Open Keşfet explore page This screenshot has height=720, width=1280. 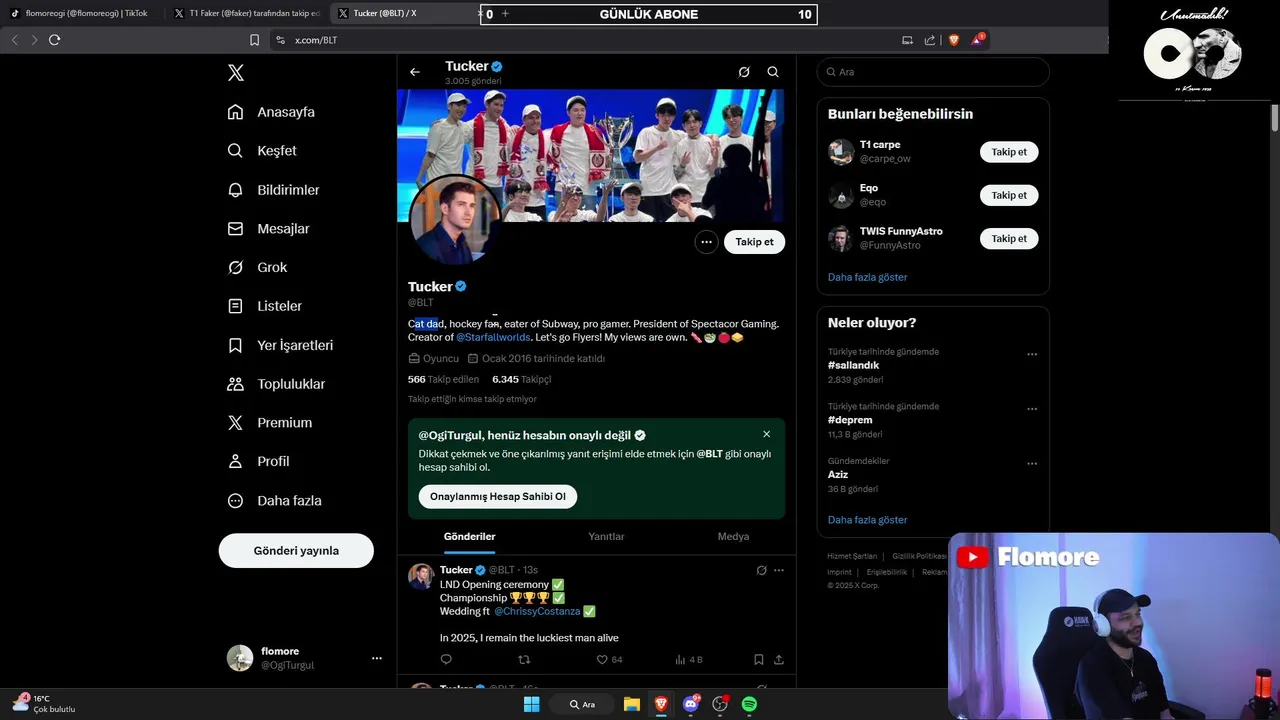coord(262,151)
